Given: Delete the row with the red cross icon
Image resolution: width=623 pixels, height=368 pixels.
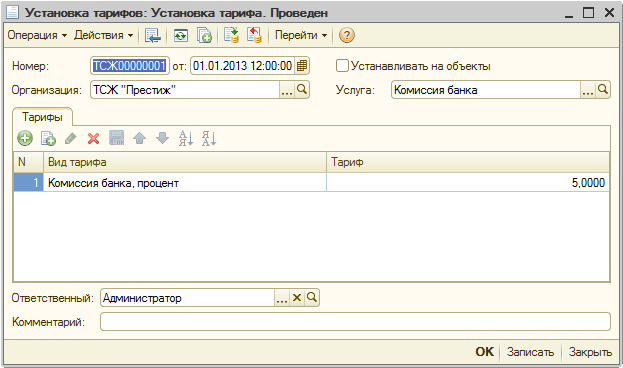Looking at the screenshot, I should point(93,138).
